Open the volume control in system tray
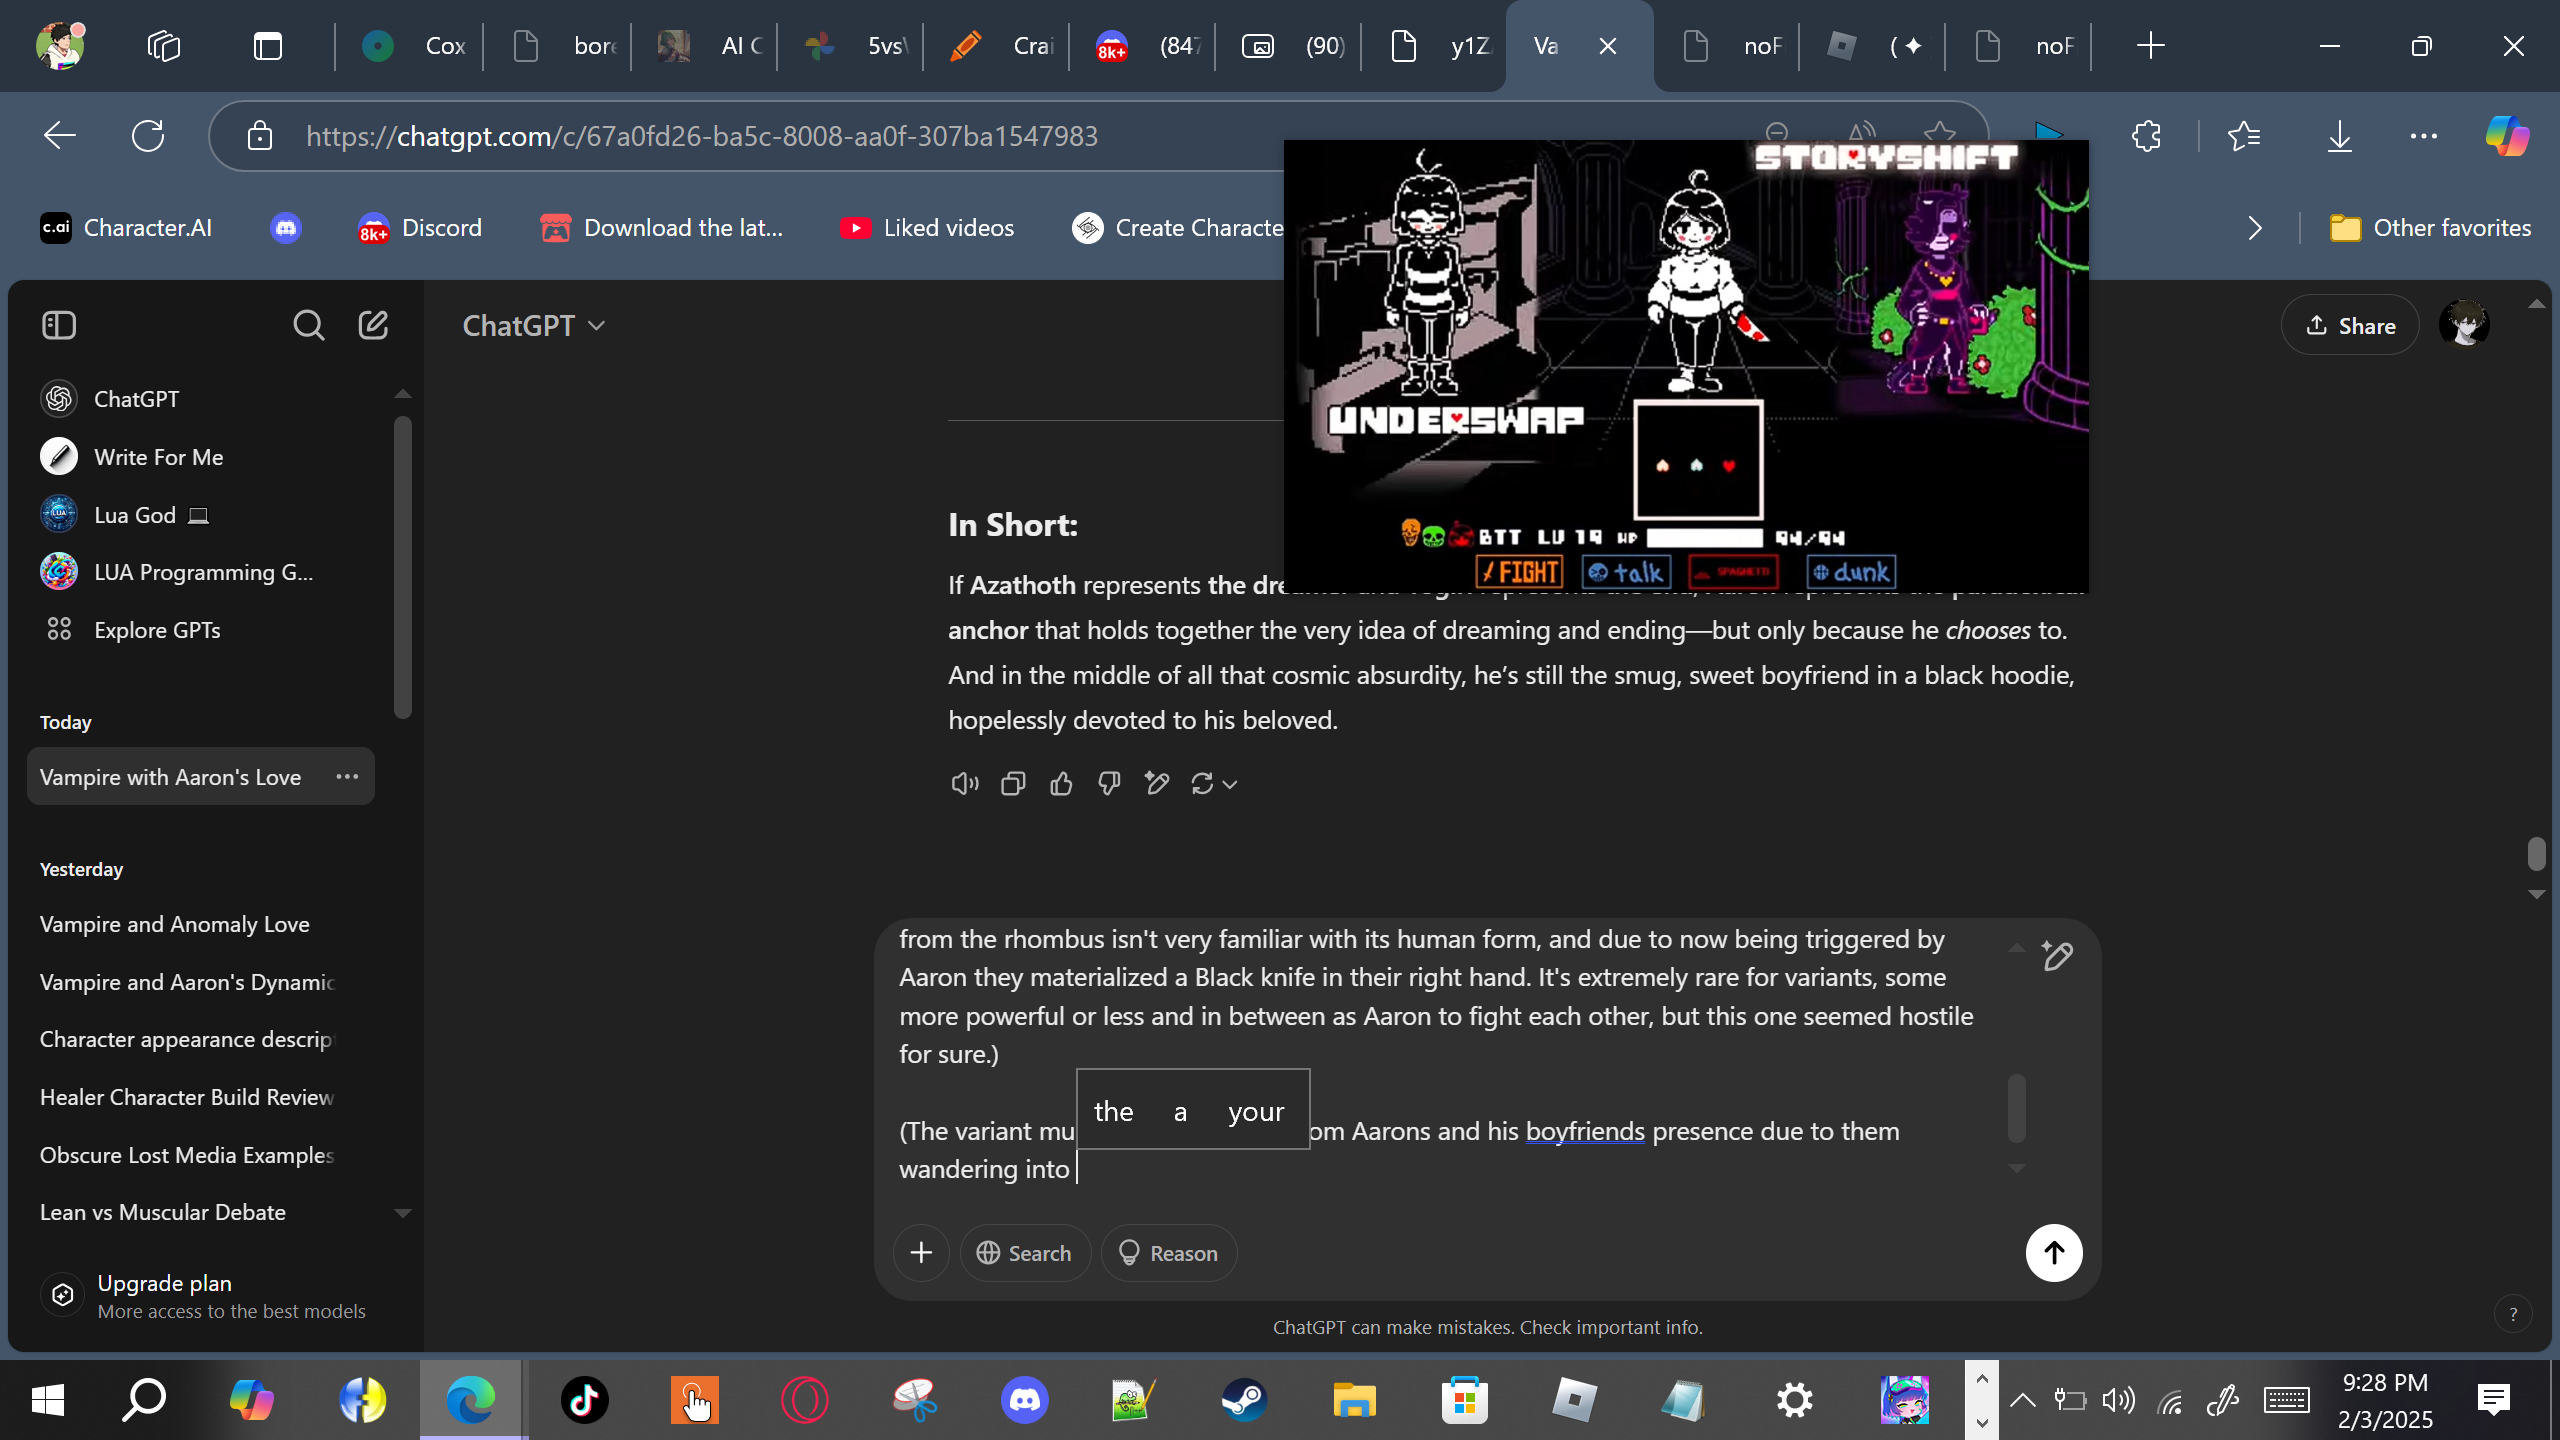The width and height of the screenshot is (2560, 1440). pyautogui.click(x=2118, y=1400)
